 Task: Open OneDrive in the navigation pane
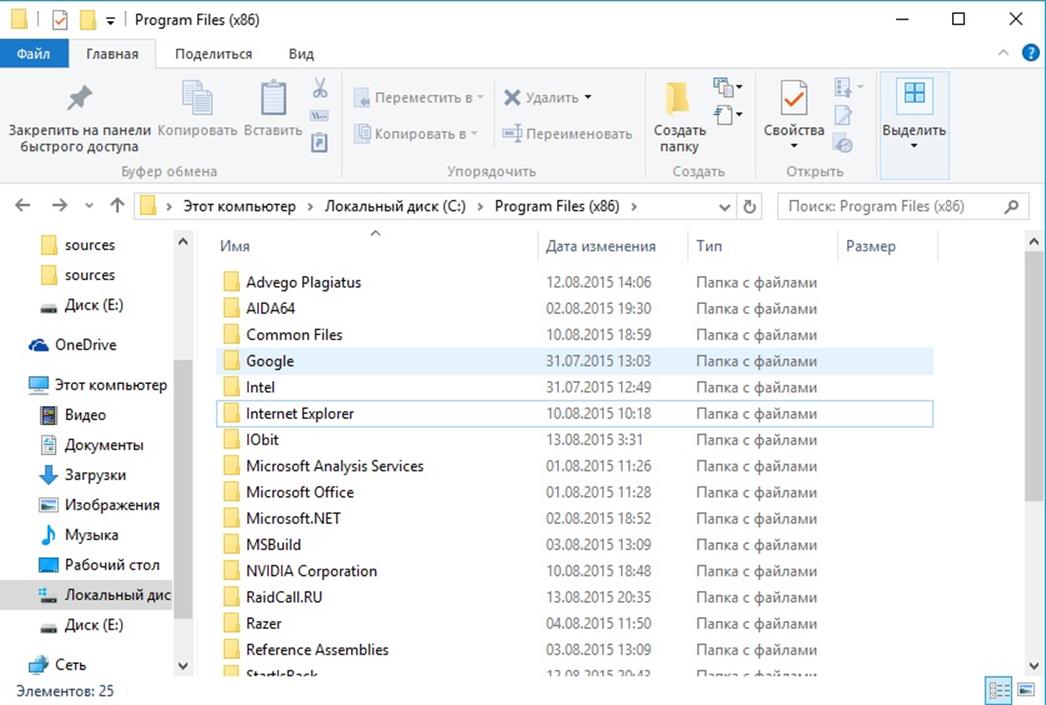(85, 345)
